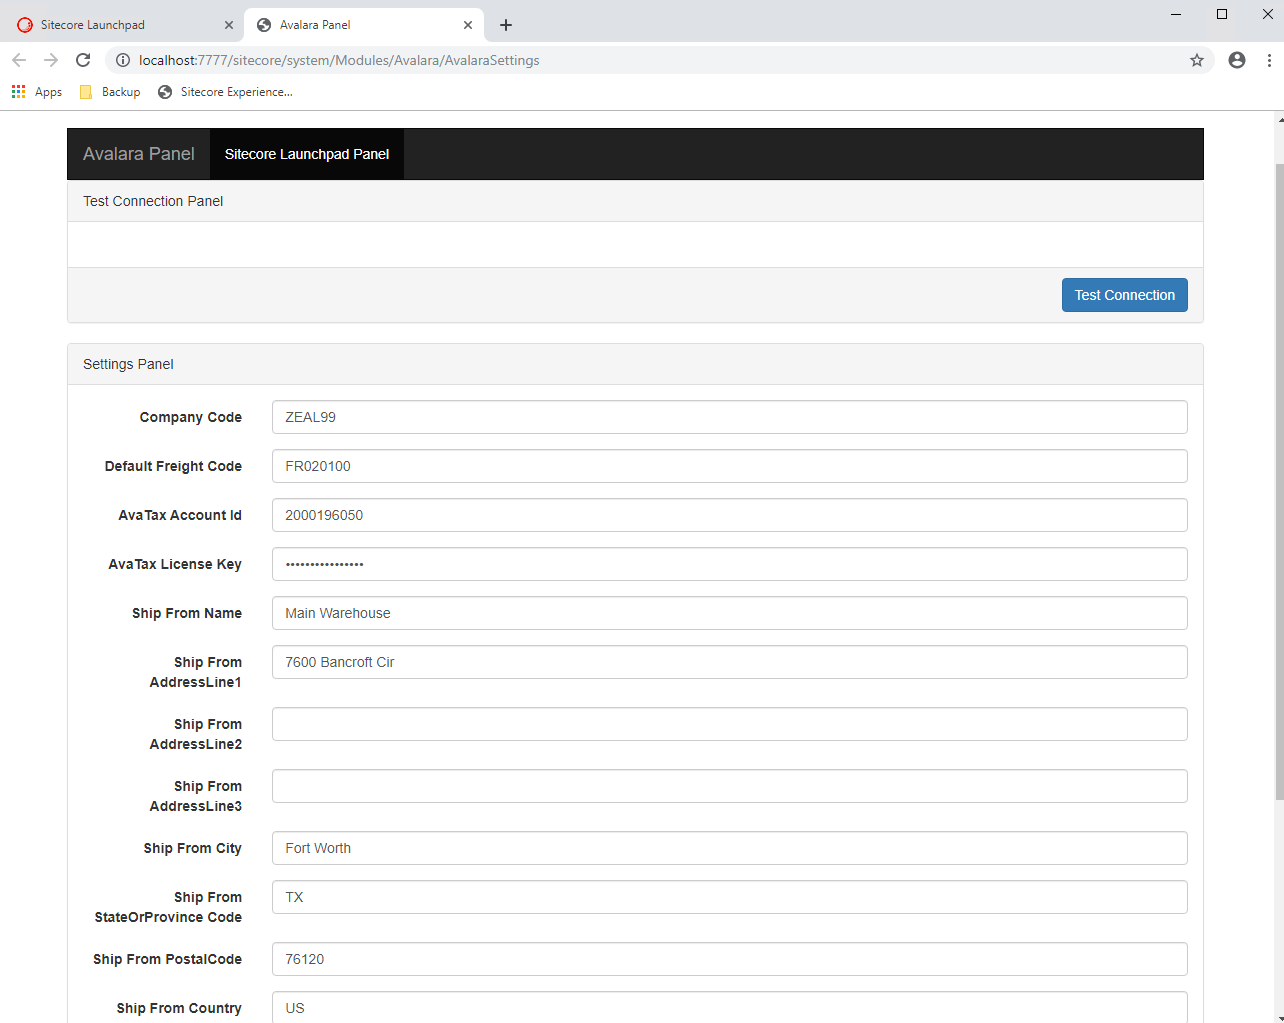
Task: Close the Sitecore Launchpad tab
Action: (x=229, y=25)
